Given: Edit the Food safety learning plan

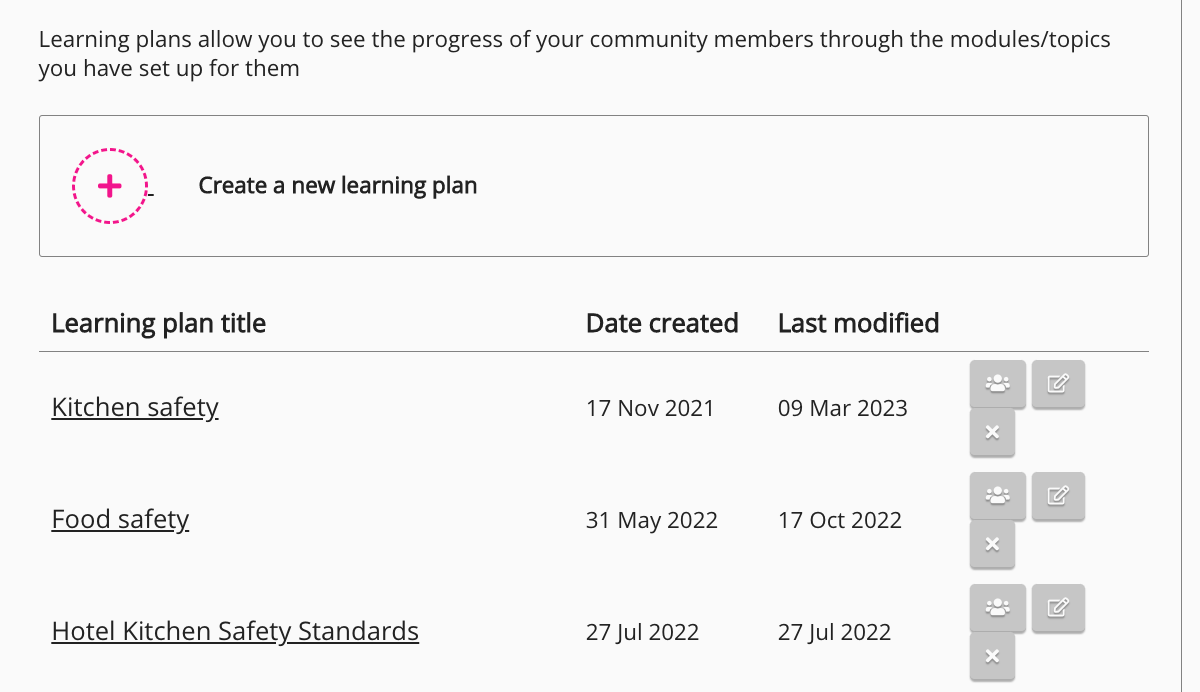Looking at the screenshot, I should click(x=1058, y=496).
